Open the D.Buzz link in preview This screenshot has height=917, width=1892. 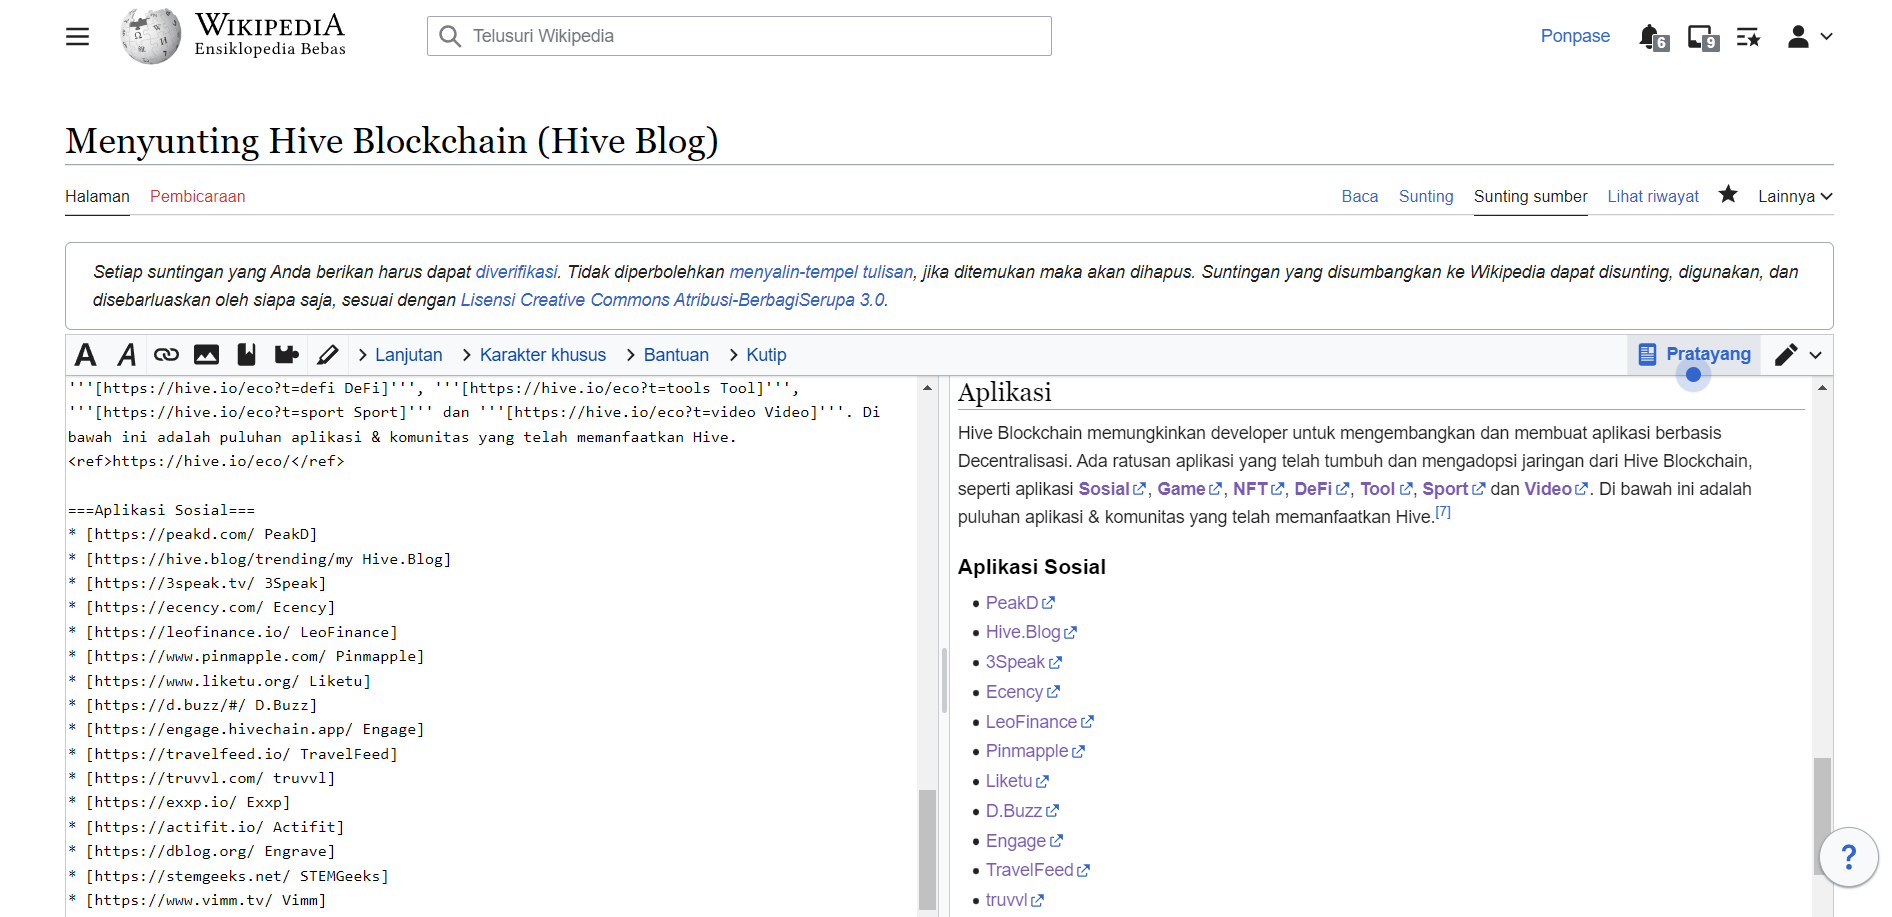click(x=1022, y=811)
